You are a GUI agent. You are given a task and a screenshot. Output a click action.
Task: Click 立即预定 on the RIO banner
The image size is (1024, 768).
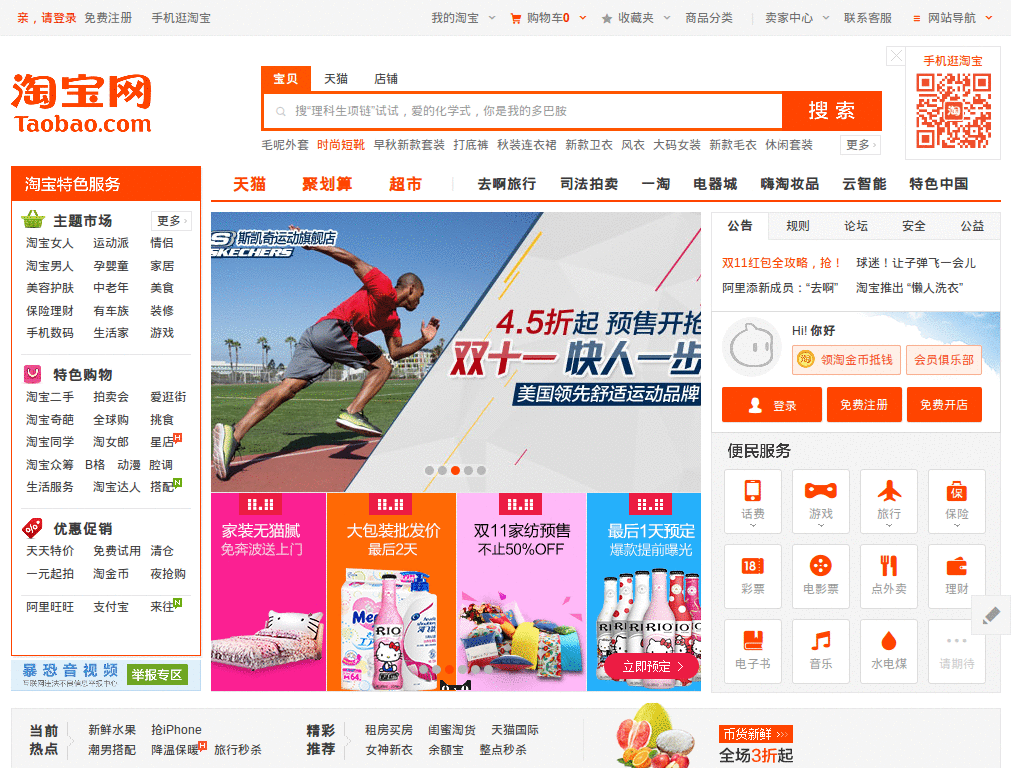click(652, 666)
